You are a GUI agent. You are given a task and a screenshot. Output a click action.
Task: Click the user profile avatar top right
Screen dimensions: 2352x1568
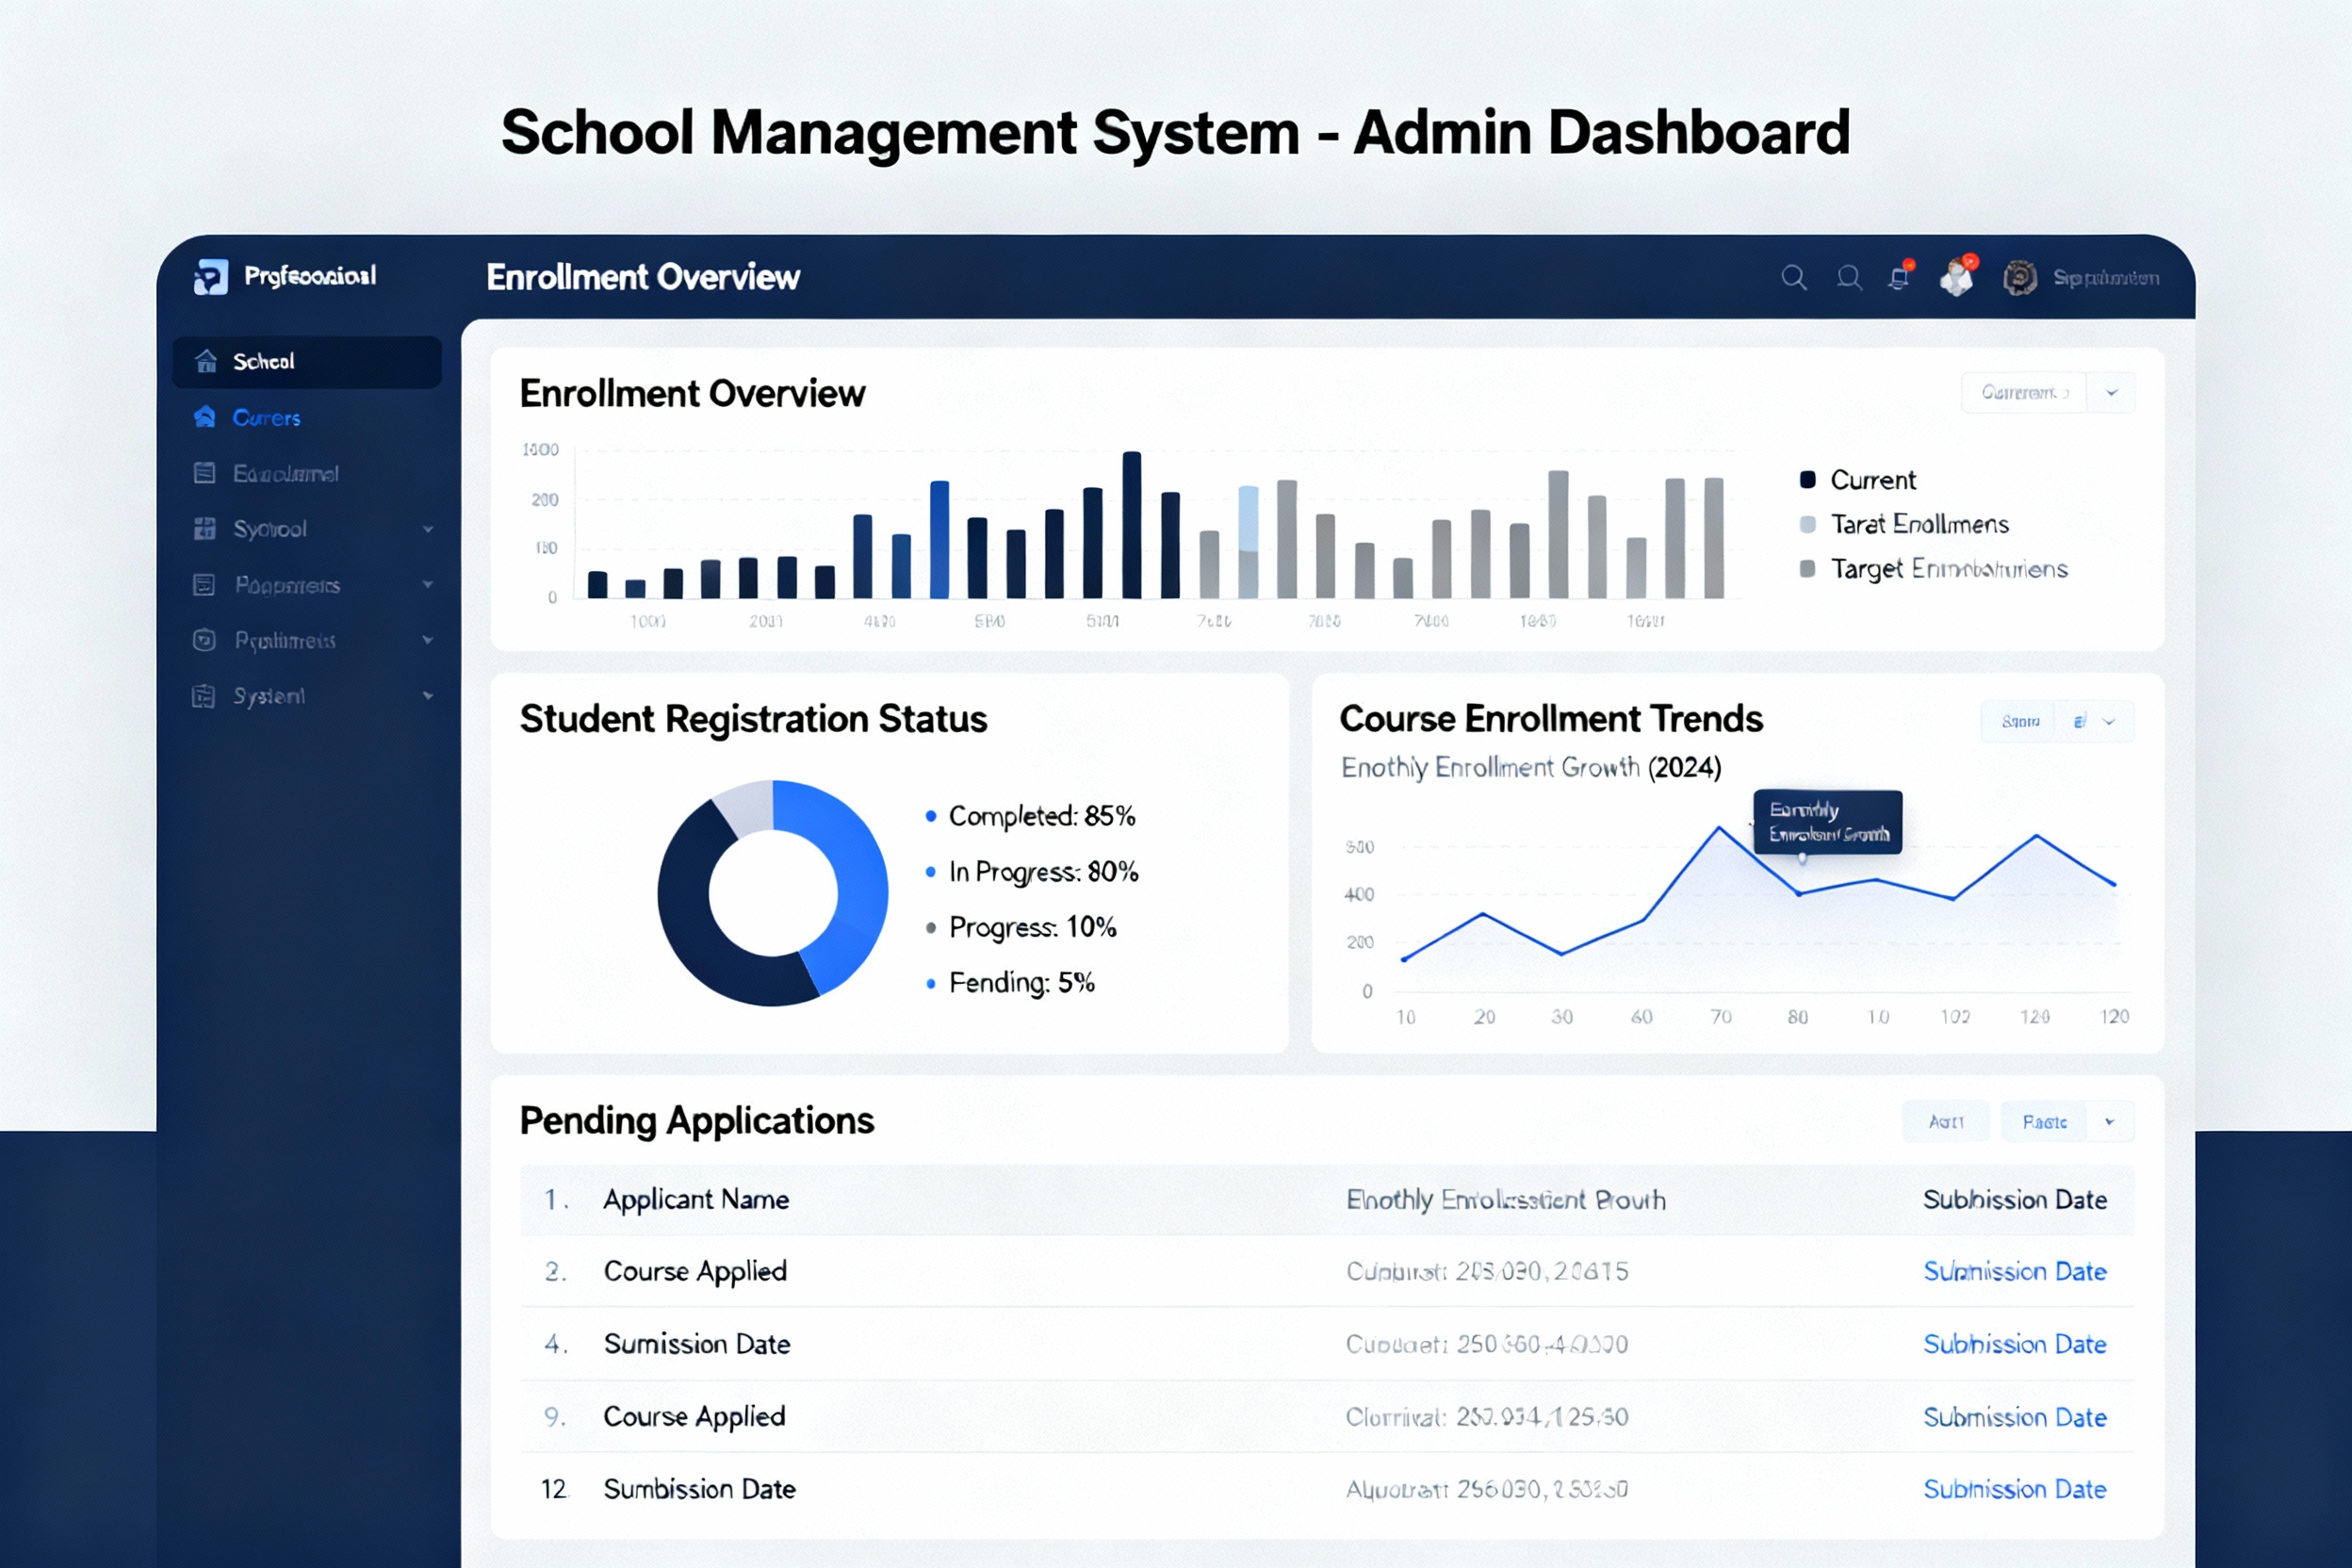click(x=2019, y=278)
